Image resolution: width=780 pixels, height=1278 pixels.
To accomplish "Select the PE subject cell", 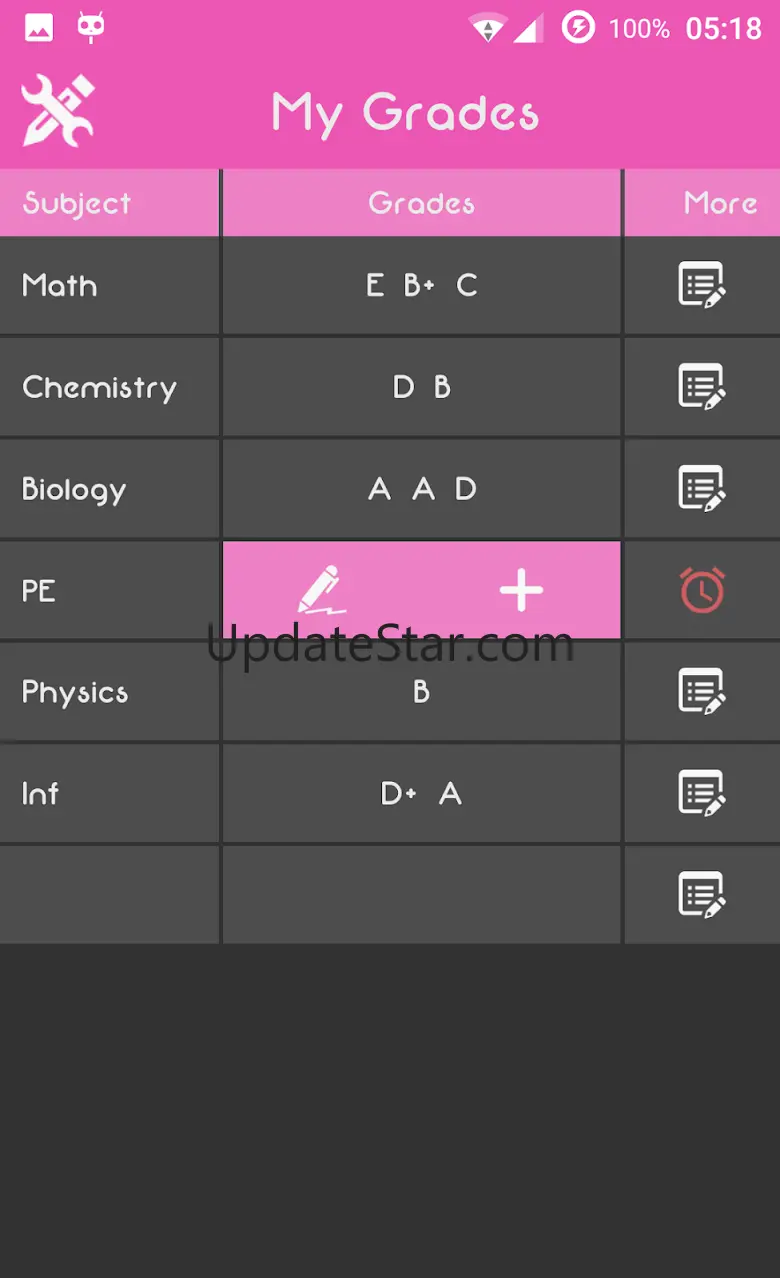I will coord(109,591).
